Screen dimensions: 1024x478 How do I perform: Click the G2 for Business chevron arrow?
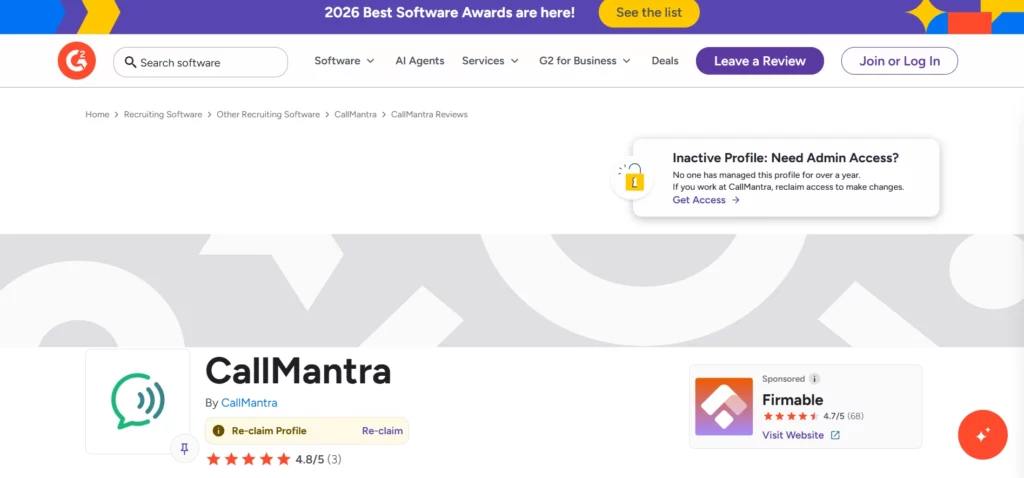coord(627,61)
